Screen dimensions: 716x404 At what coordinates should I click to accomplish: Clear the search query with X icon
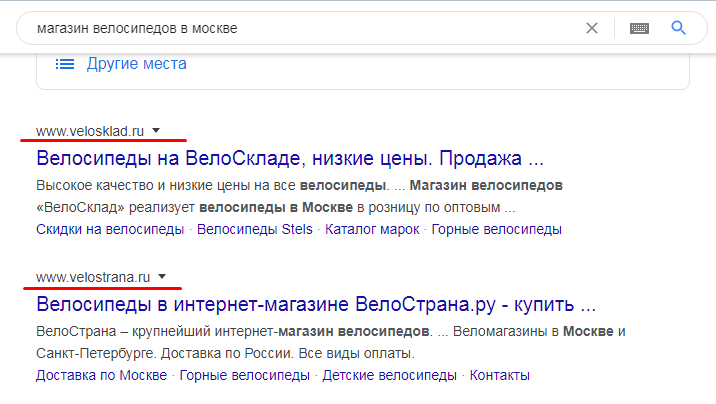592,28
